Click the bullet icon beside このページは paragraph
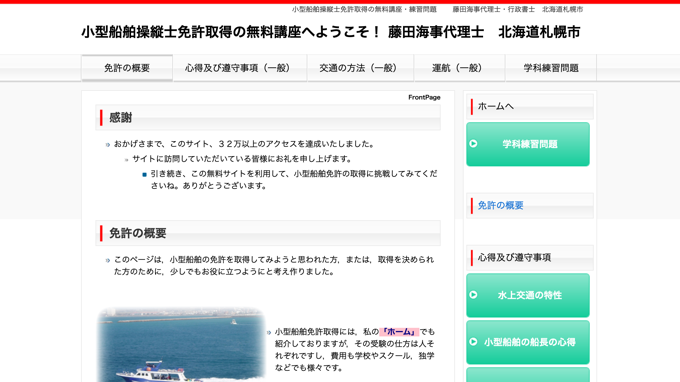Image resolution: width=680 pixels, height=382 pixels. click(x=108, y=261)
